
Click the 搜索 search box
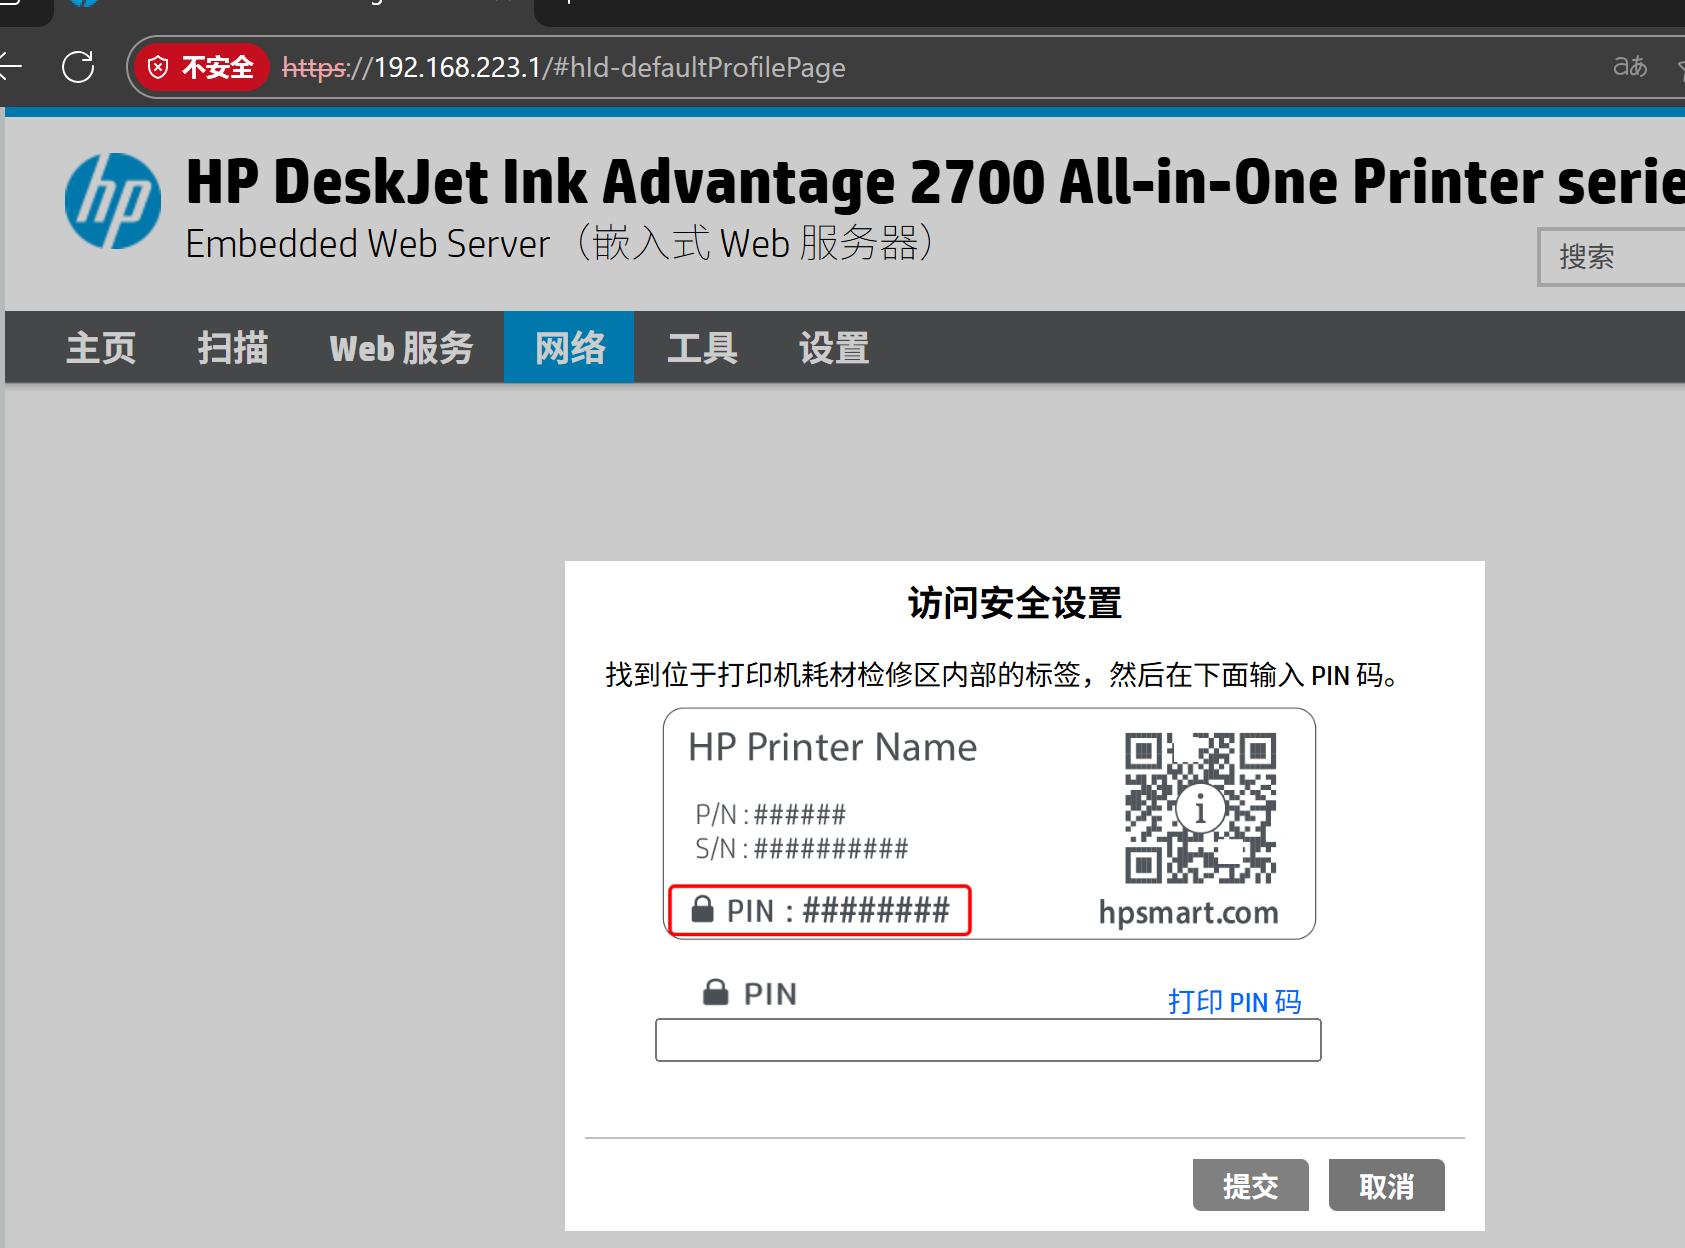pyautogui.click(x=1612, y=257)
